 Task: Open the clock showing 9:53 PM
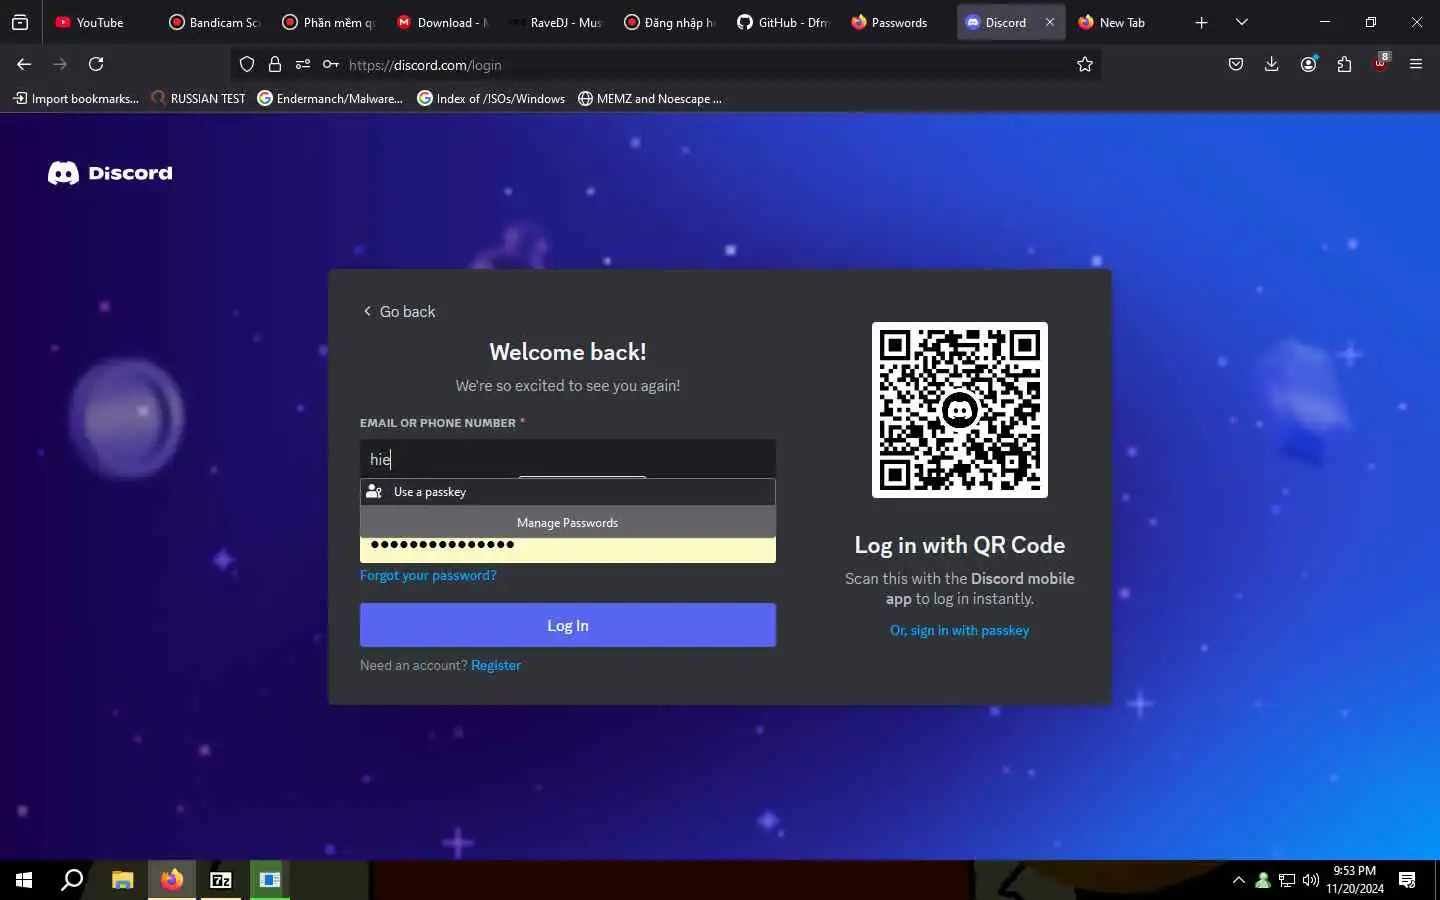click(1355, 880)
